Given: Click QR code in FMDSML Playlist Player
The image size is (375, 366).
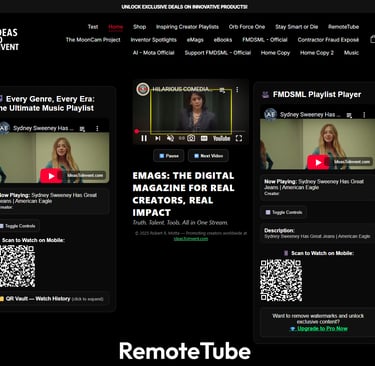Looking at the screenshot, I should click(281, 280).
